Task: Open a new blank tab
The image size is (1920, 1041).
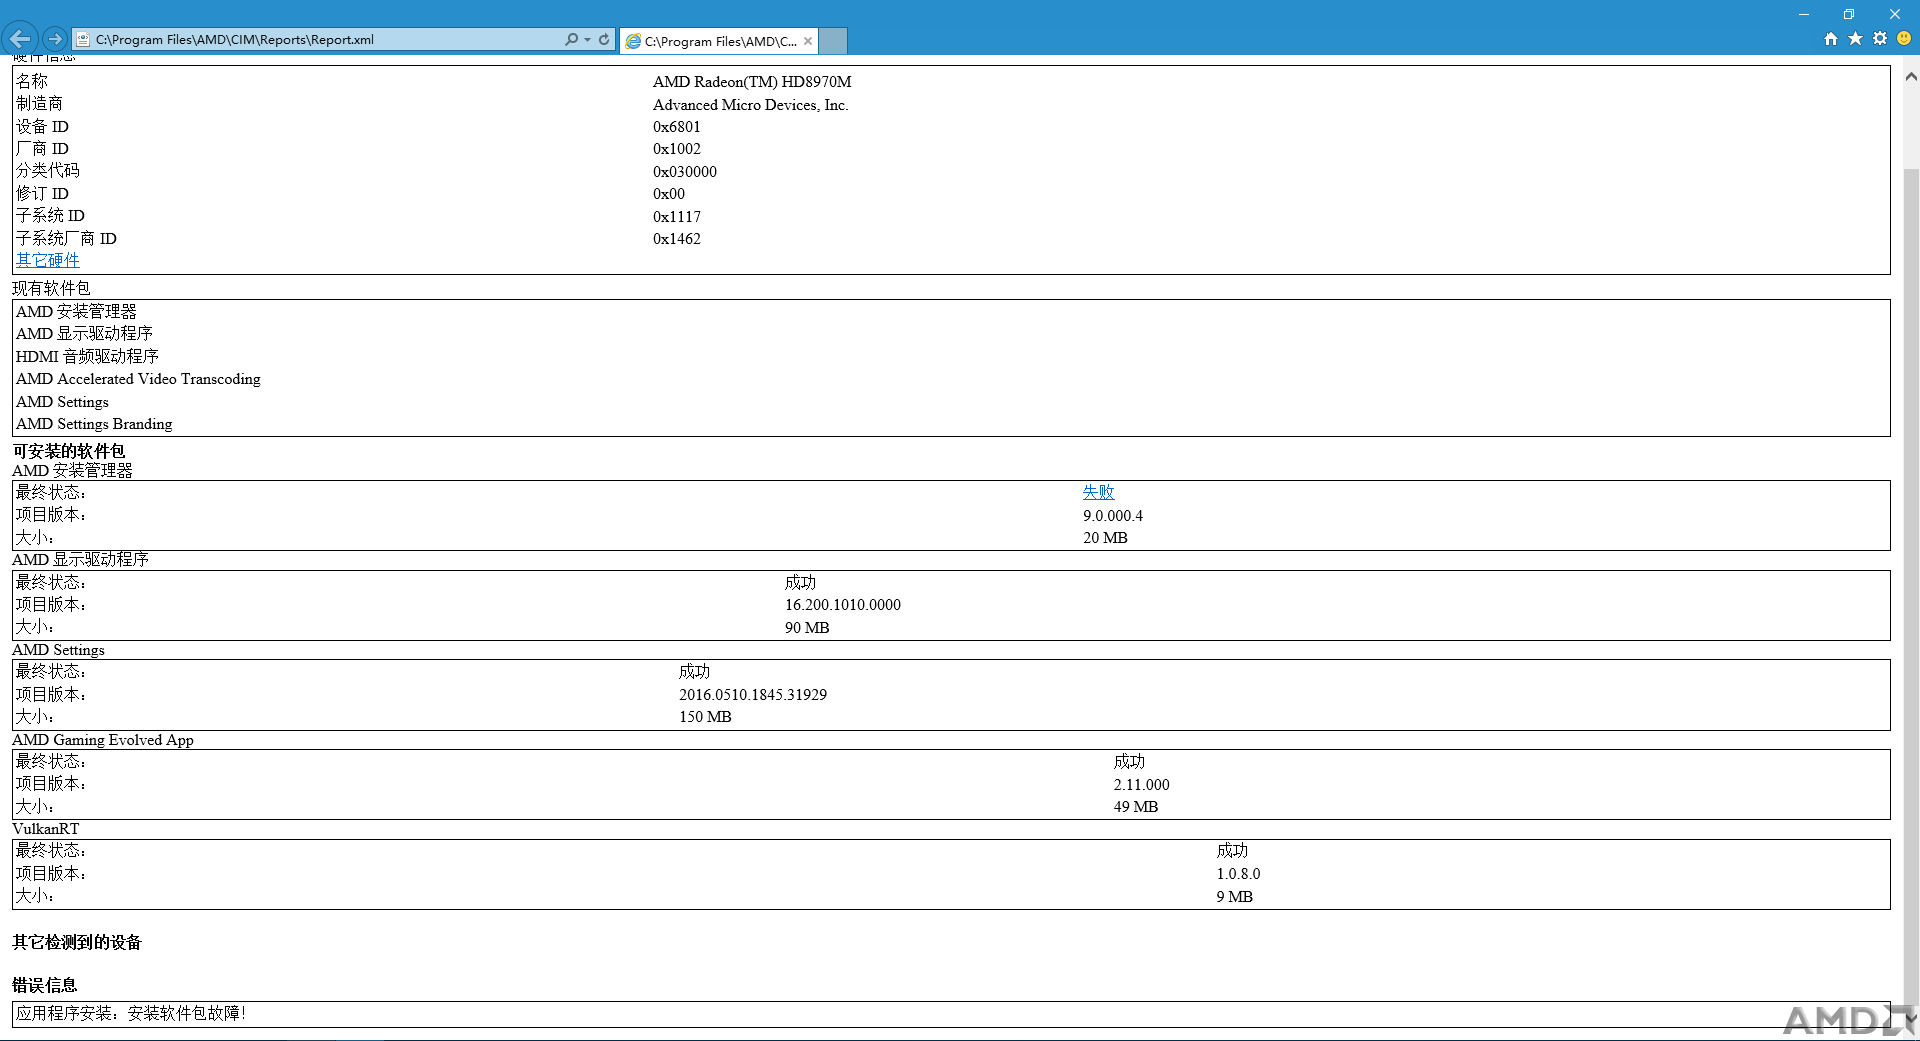Action: pos(833,41)
